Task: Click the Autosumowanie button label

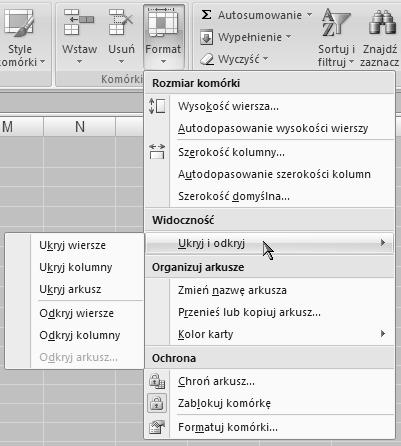Action: (x=260, y=15)
